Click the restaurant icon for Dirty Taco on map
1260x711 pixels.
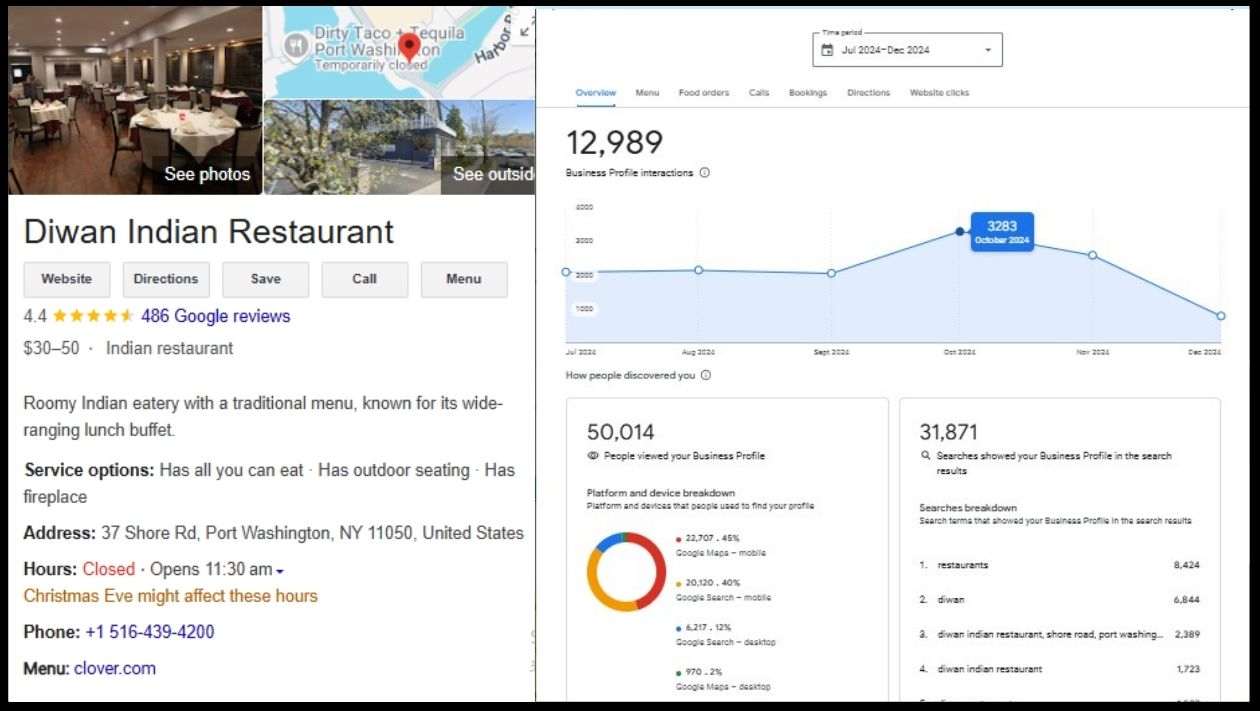pos(295,46)
